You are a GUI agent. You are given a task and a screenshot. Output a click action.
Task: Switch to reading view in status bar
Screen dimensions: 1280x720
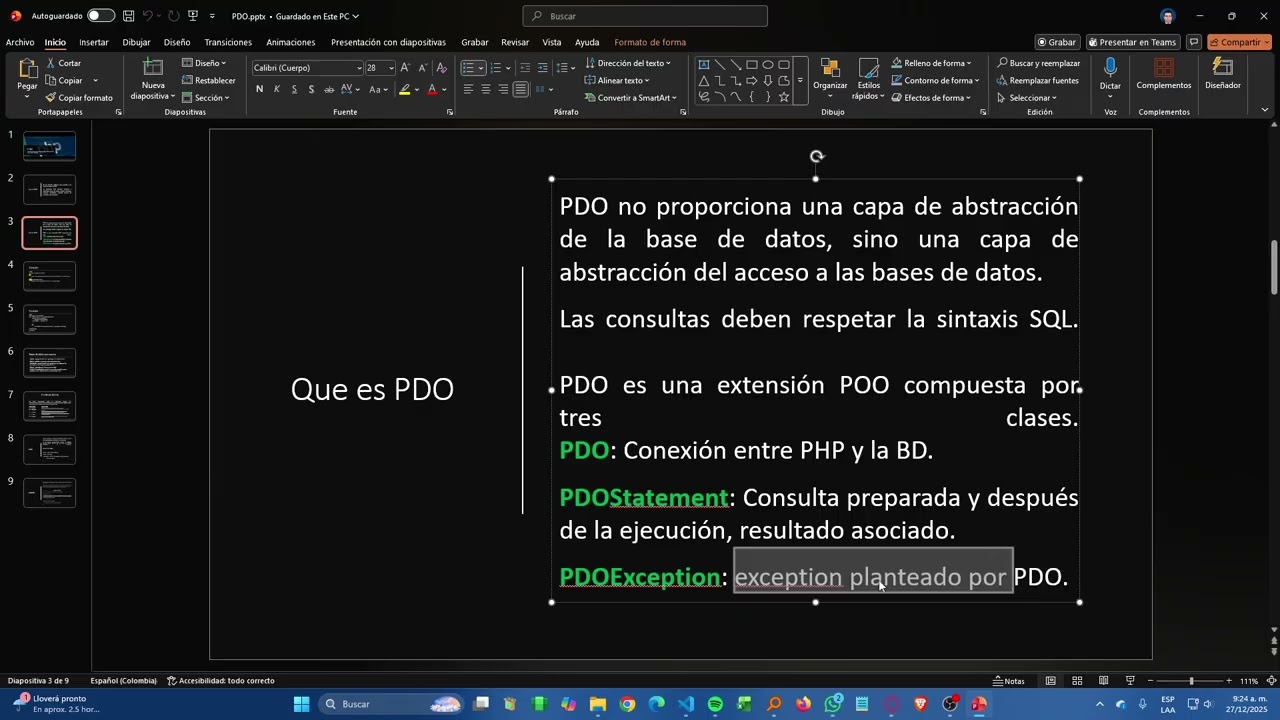coord(1103,681)
